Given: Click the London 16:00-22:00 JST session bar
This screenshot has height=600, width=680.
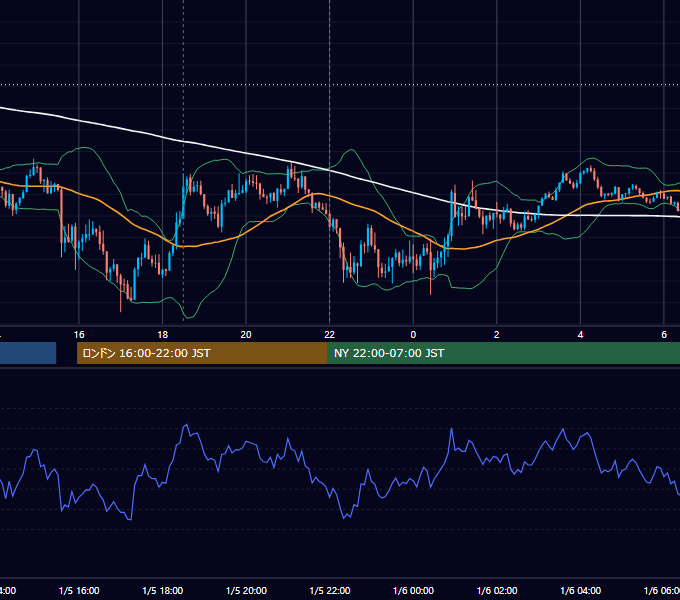Looking at the screenshot, I should 202,353.
